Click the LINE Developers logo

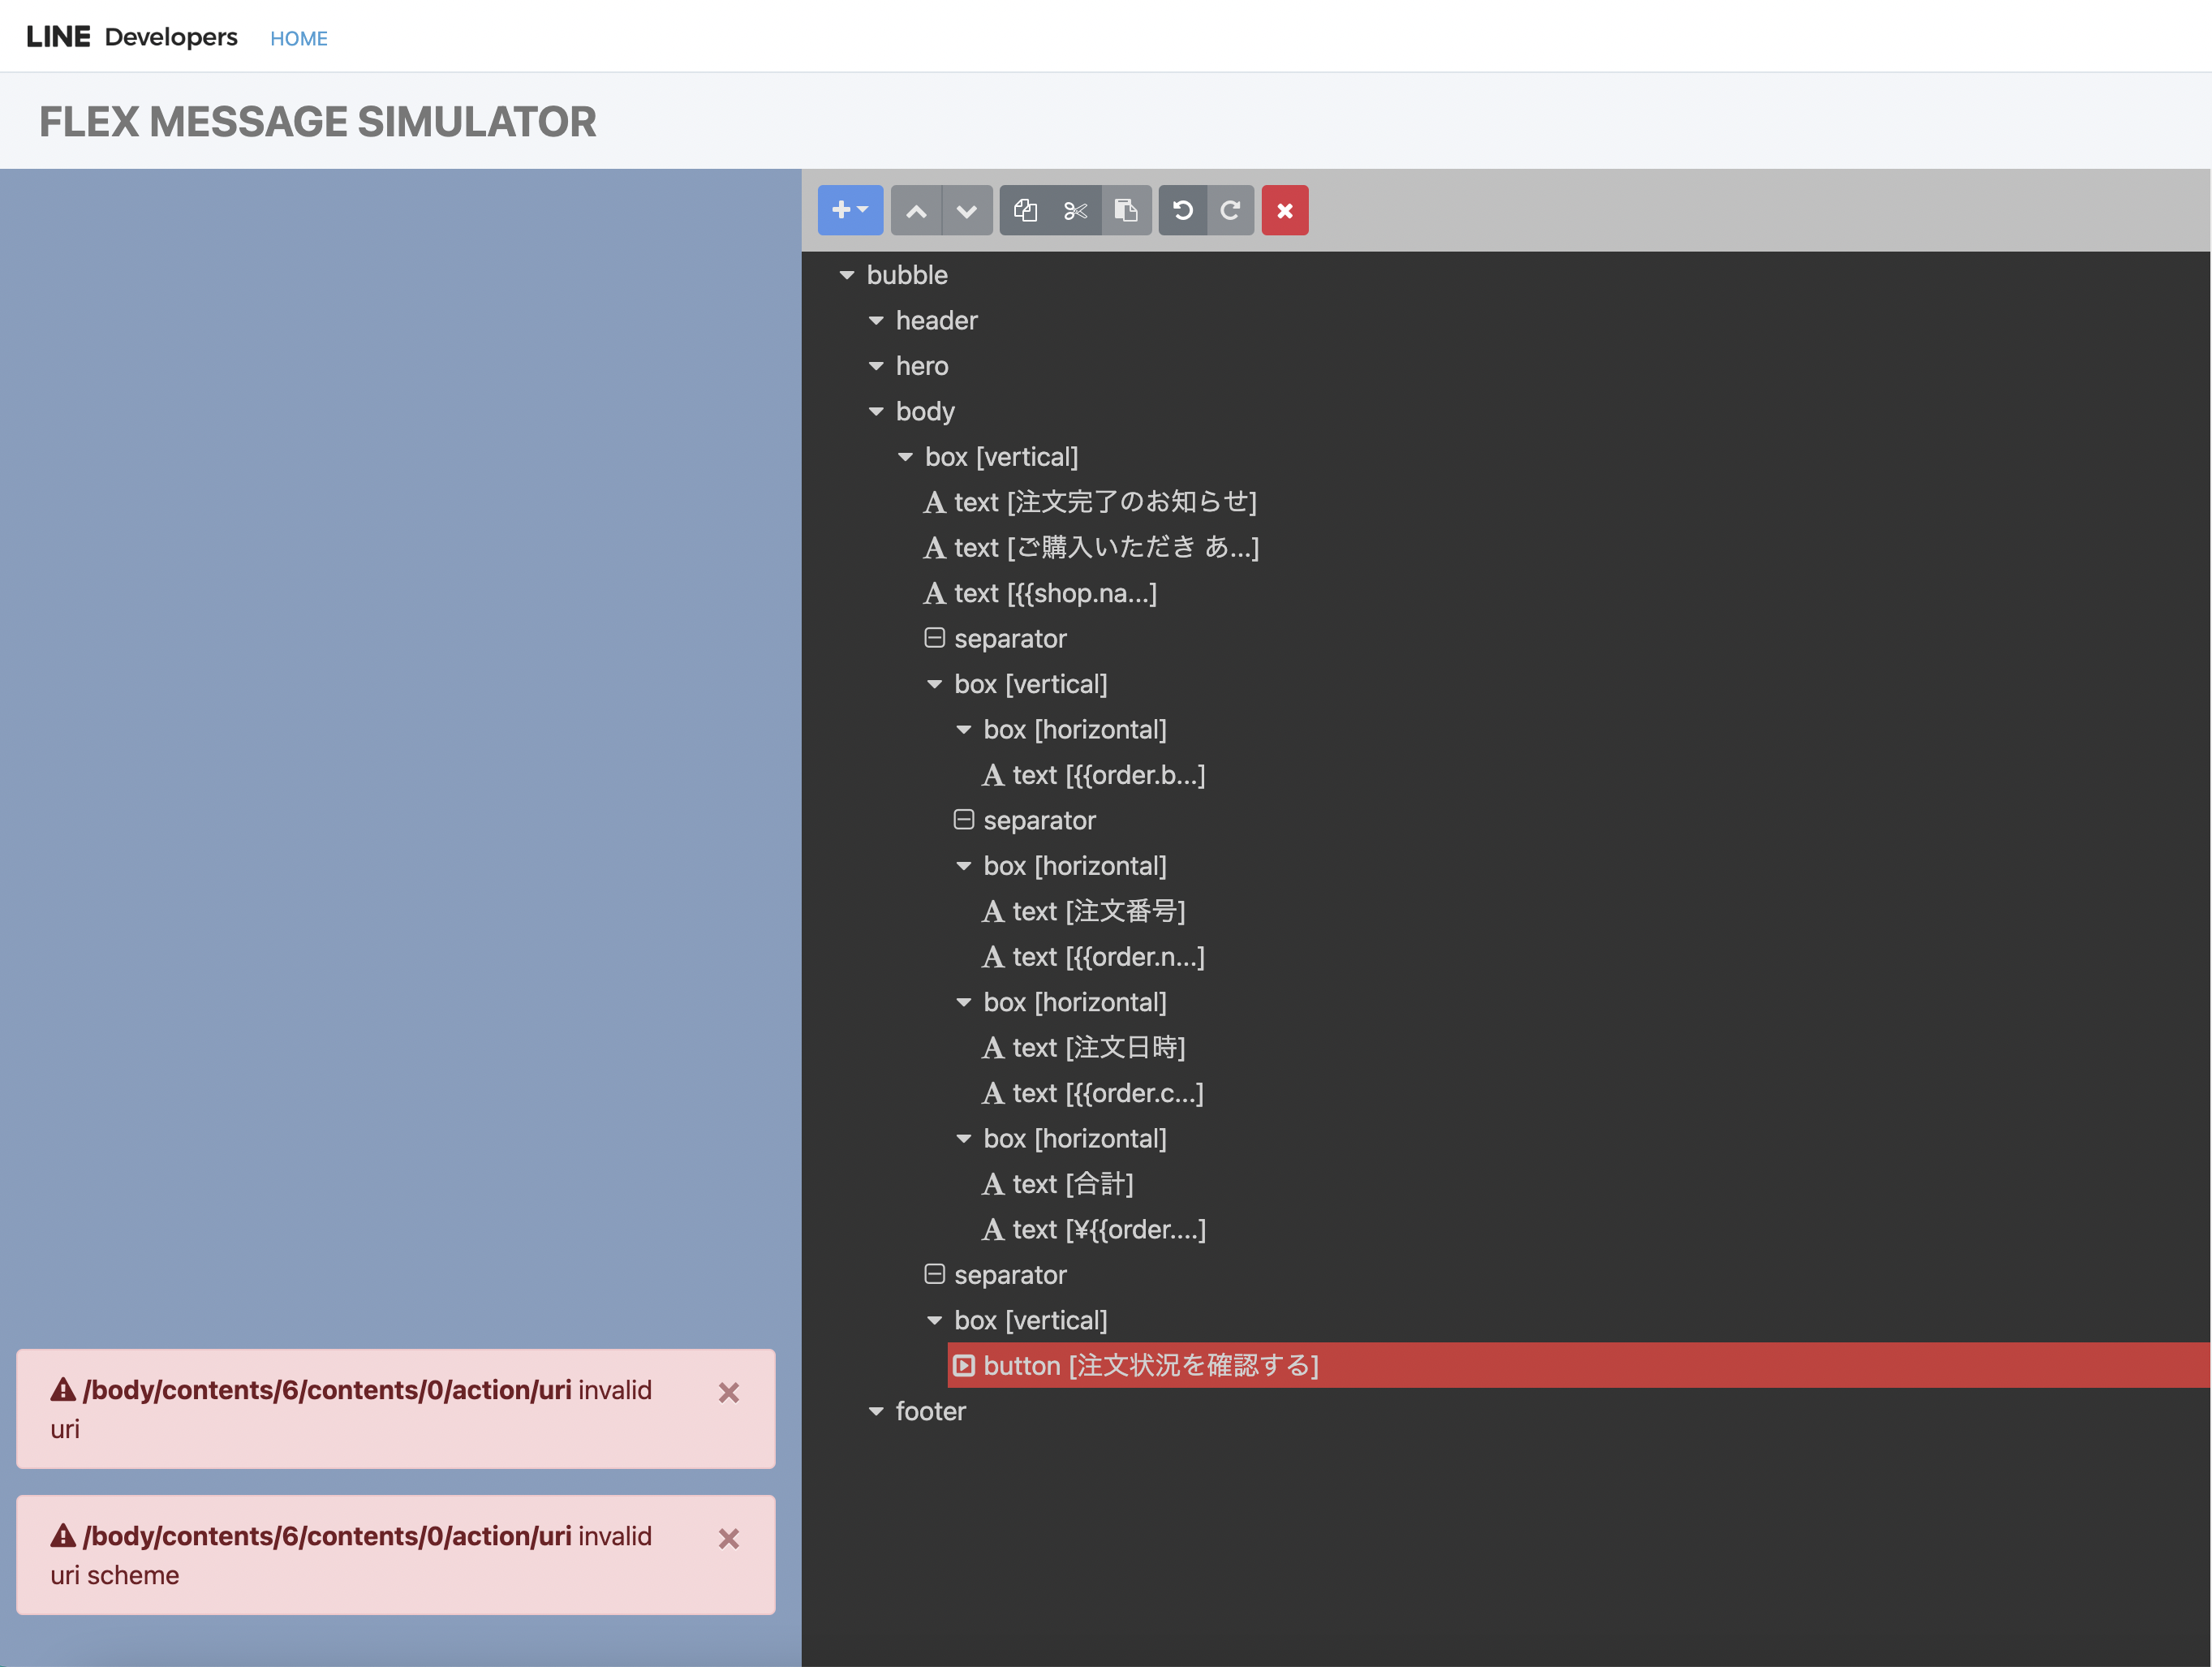pyautogui.click(x=131, y=37)
